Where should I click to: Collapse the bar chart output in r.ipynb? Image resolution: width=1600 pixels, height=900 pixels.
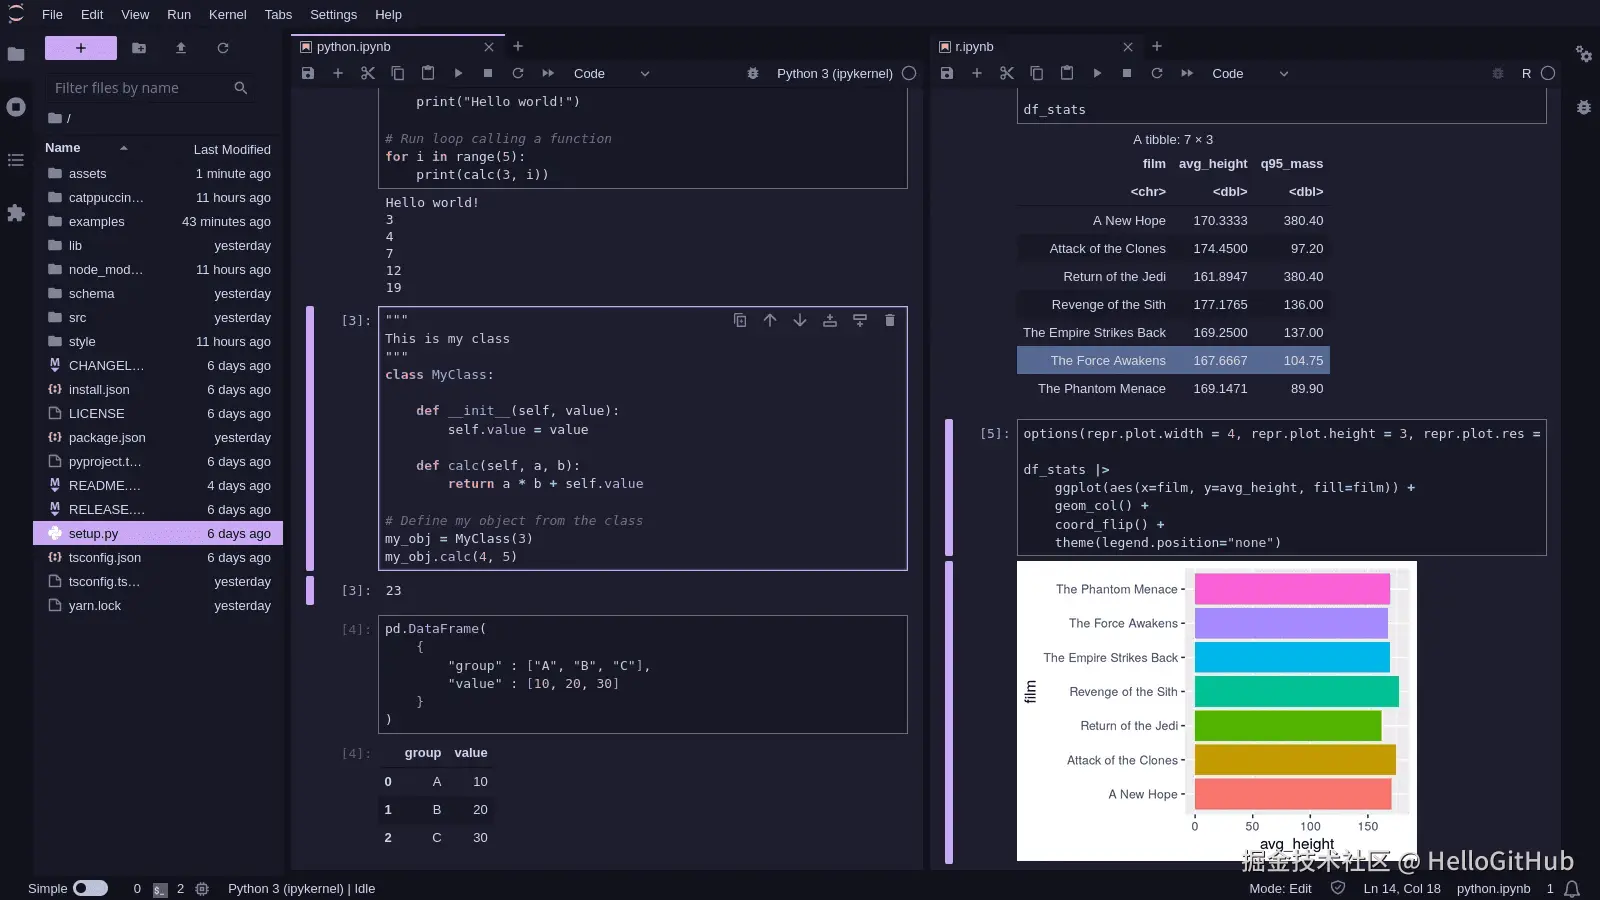[949, 712]
